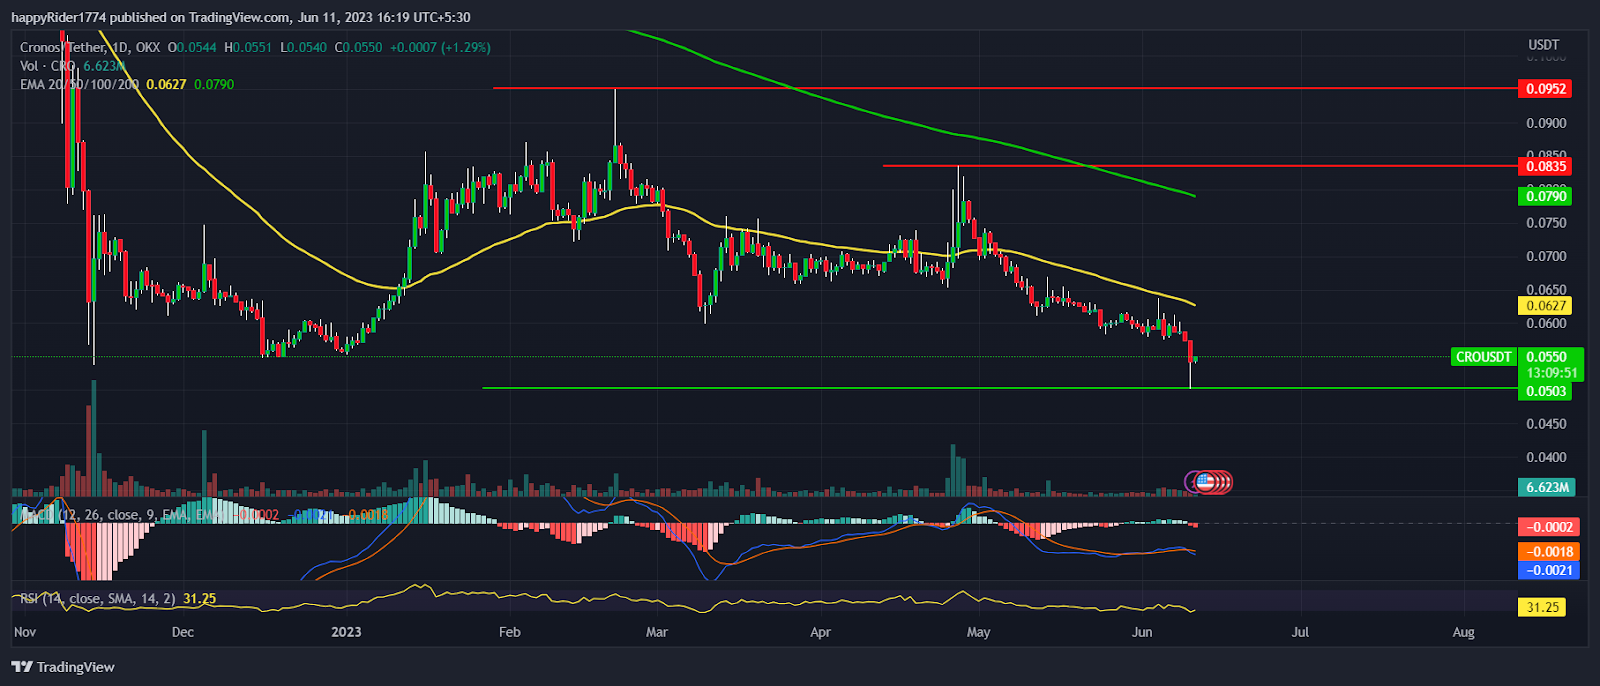The image size is (1600, 686).
Task: Click the Feb label on time axis
Action: point(509,632)
